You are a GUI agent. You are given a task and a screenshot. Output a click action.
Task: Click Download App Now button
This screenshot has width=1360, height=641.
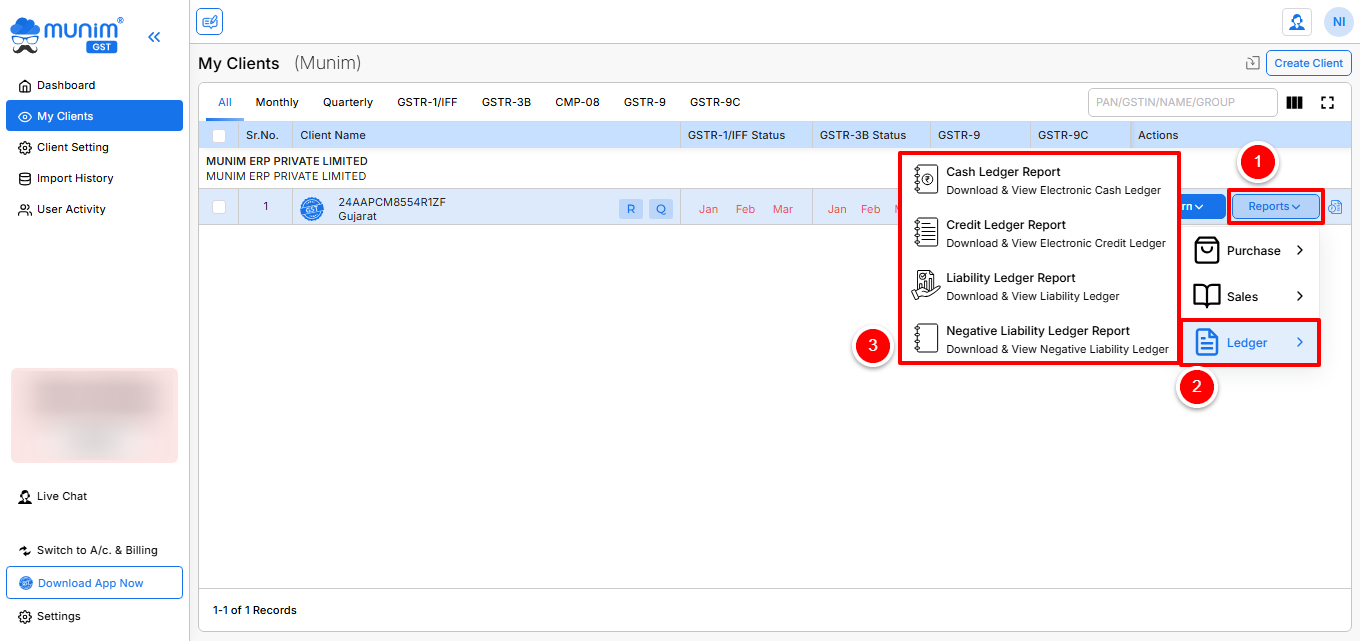pyautogui.click(x=94, y=583)
